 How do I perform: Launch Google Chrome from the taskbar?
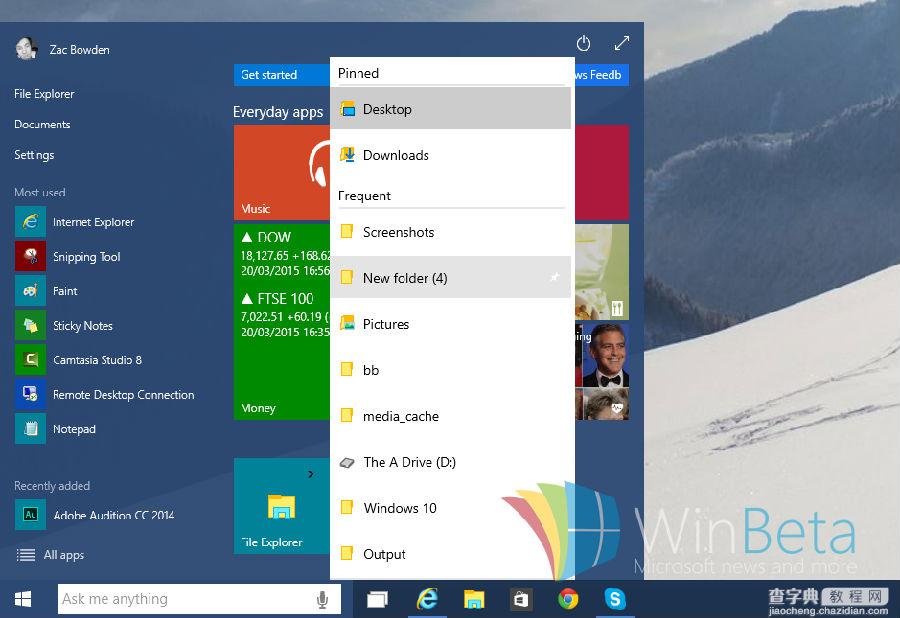tap(568, 598)
